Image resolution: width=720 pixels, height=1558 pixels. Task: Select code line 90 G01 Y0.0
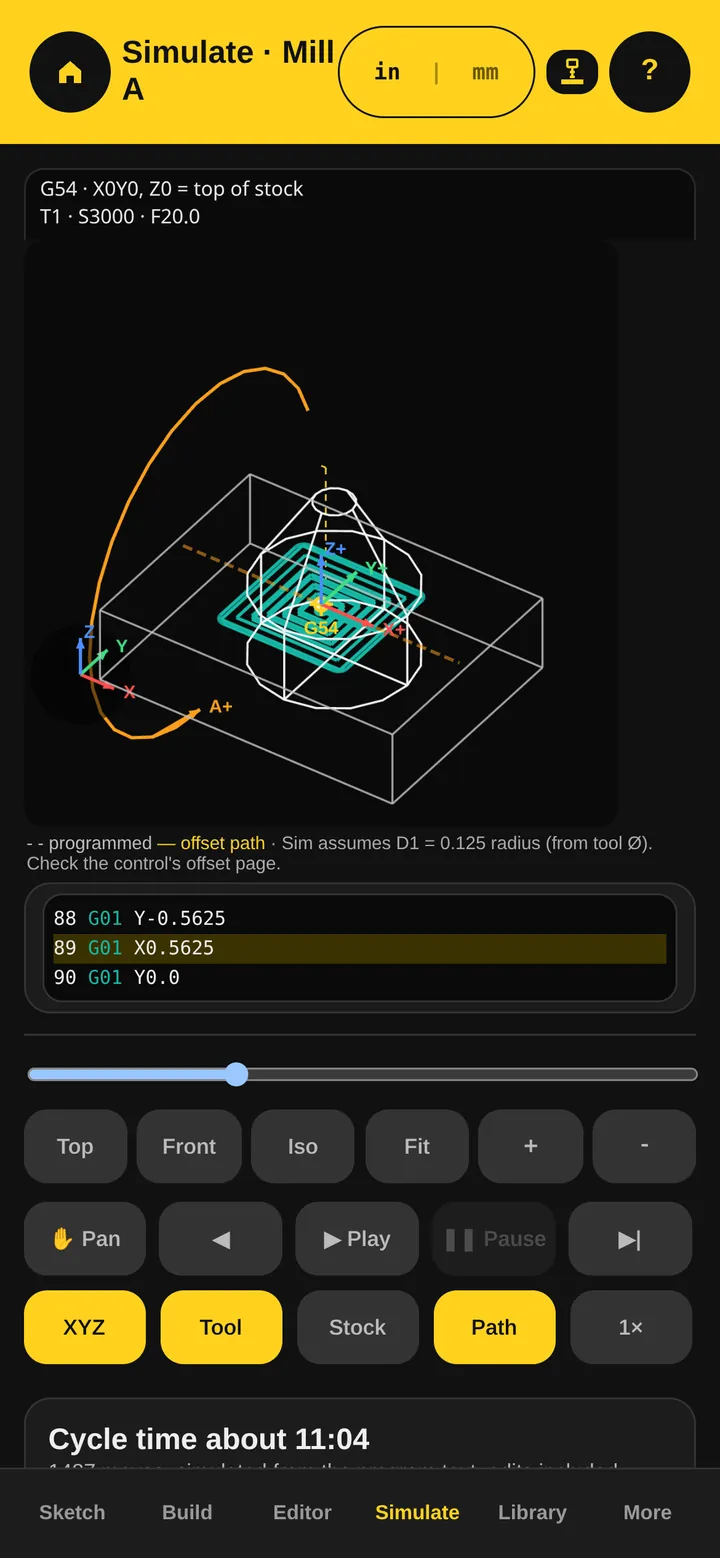click(x=360, y=977)
